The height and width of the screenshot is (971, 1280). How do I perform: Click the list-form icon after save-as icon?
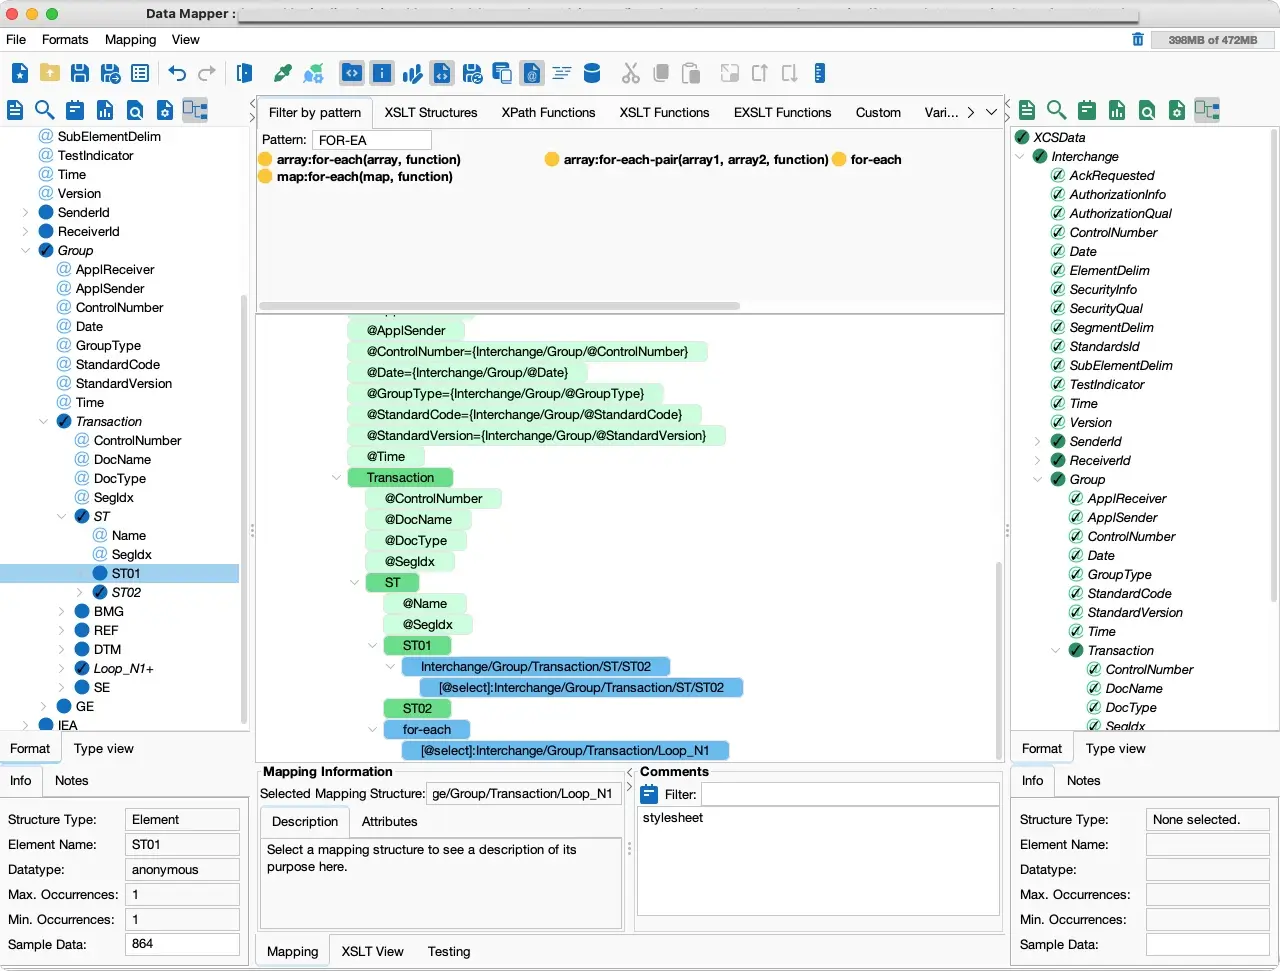pyautogui.click(x=140, y=73)
